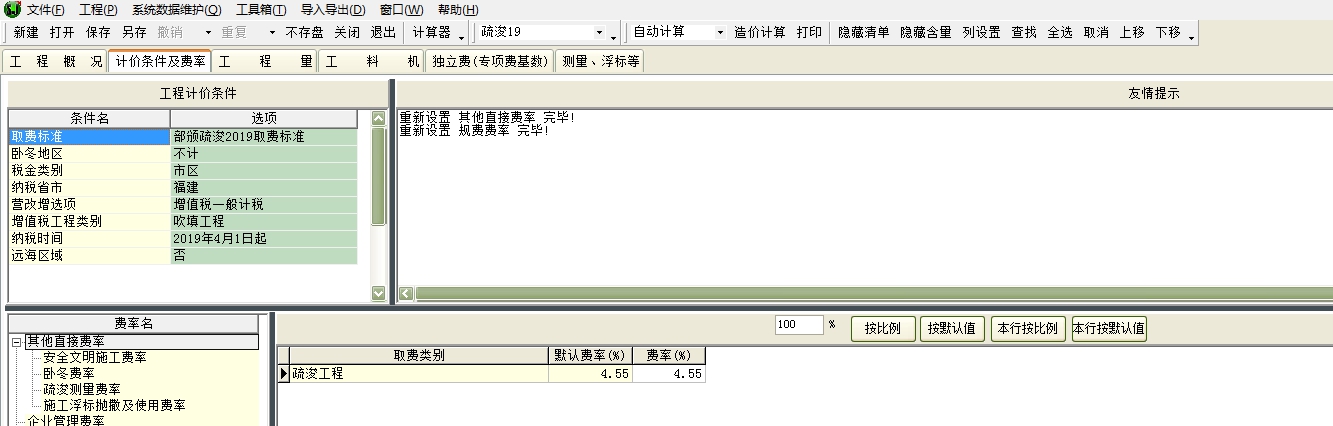
Task: Click 打印 in the toolbar
Action: (x=809, y=32)
